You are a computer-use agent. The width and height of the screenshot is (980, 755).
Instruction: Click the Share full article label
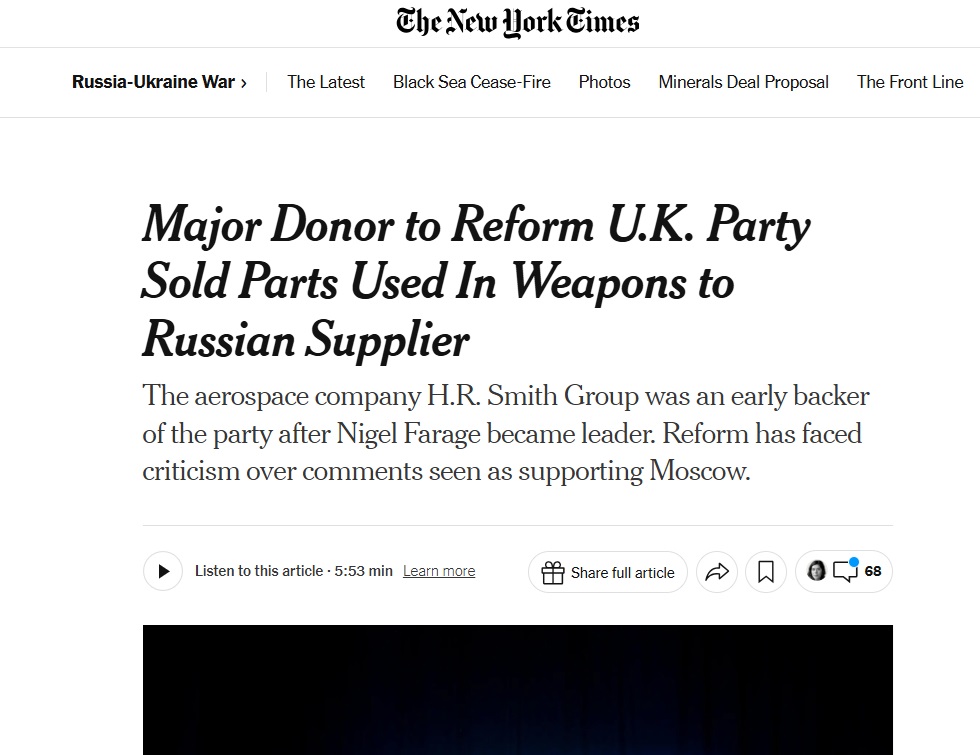coord(622,573)
